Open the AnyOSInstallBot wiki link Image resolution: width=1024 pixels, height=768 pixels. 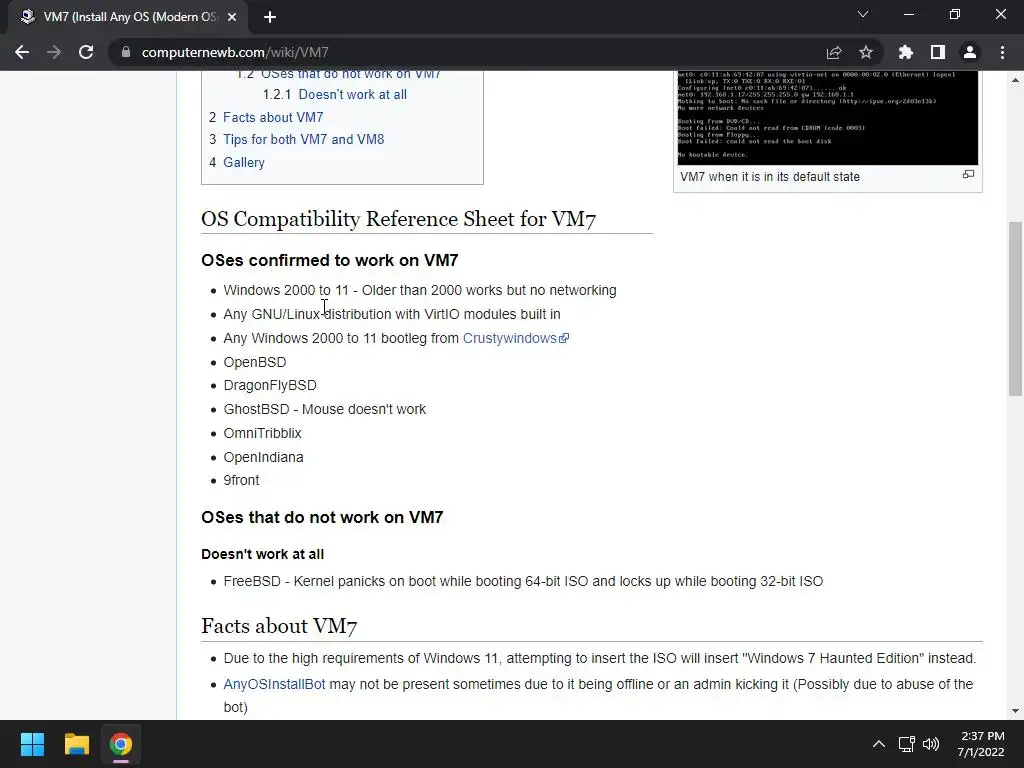coord(274,684)
